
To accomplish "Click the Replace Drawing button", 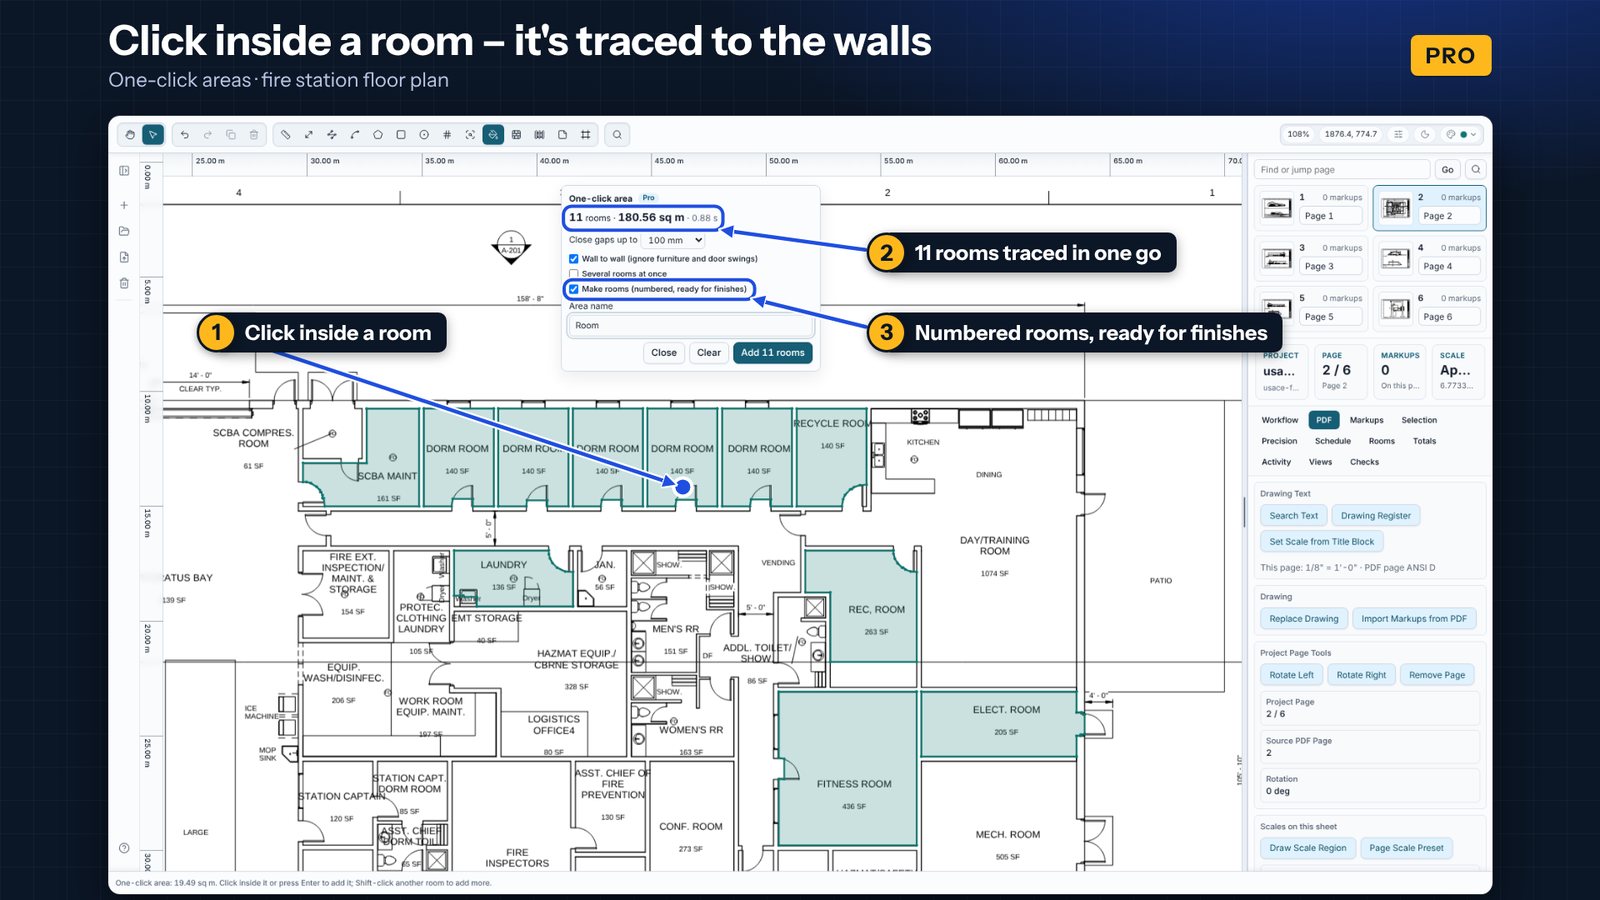I will pyautogui.click(x=1304, y=619).
